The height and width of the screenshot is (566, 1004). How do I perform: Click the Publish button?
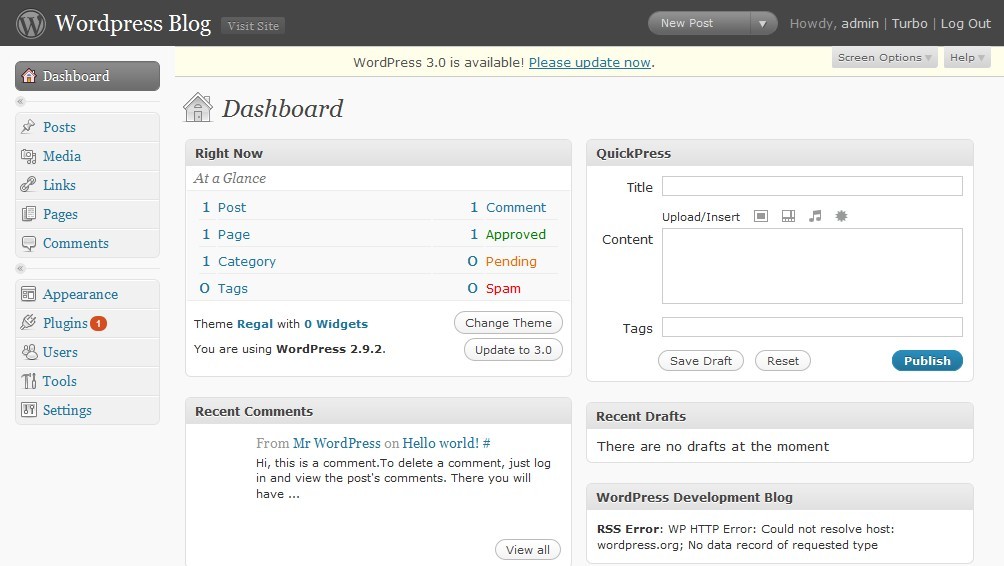coord(927,360)
